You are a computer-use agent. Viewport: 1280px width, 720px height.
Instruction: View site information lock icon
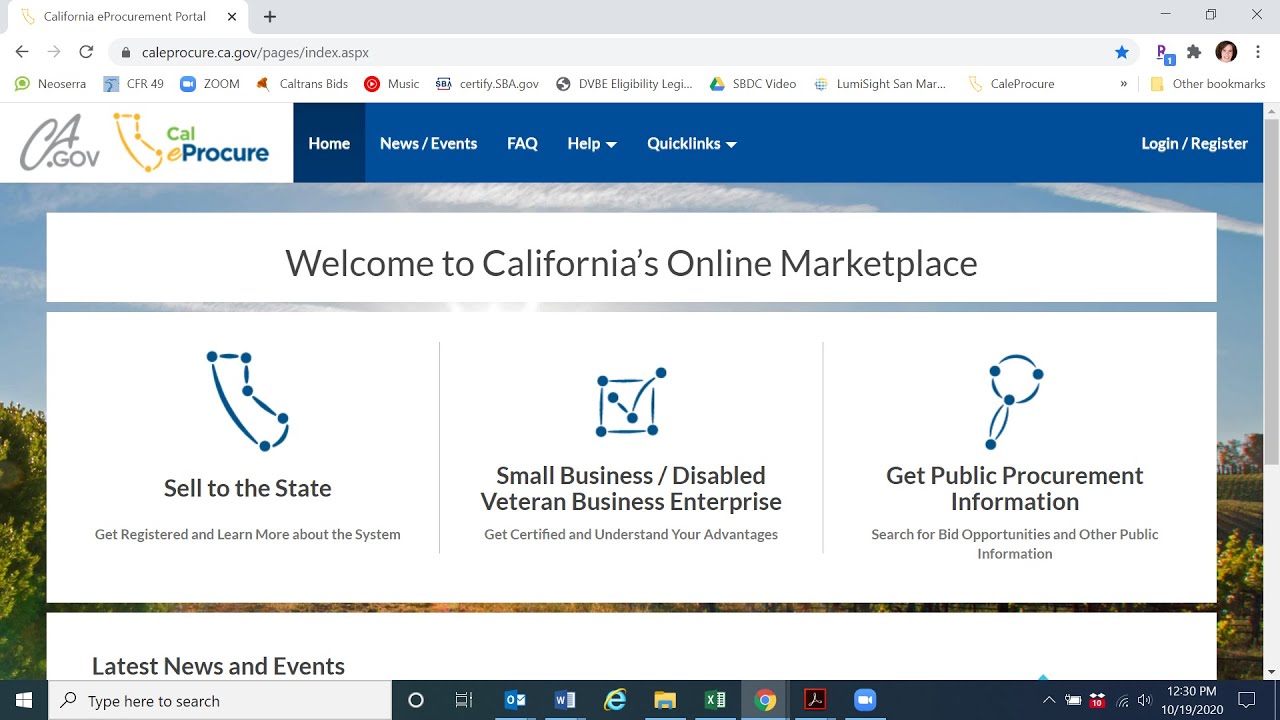pos(126,52)
